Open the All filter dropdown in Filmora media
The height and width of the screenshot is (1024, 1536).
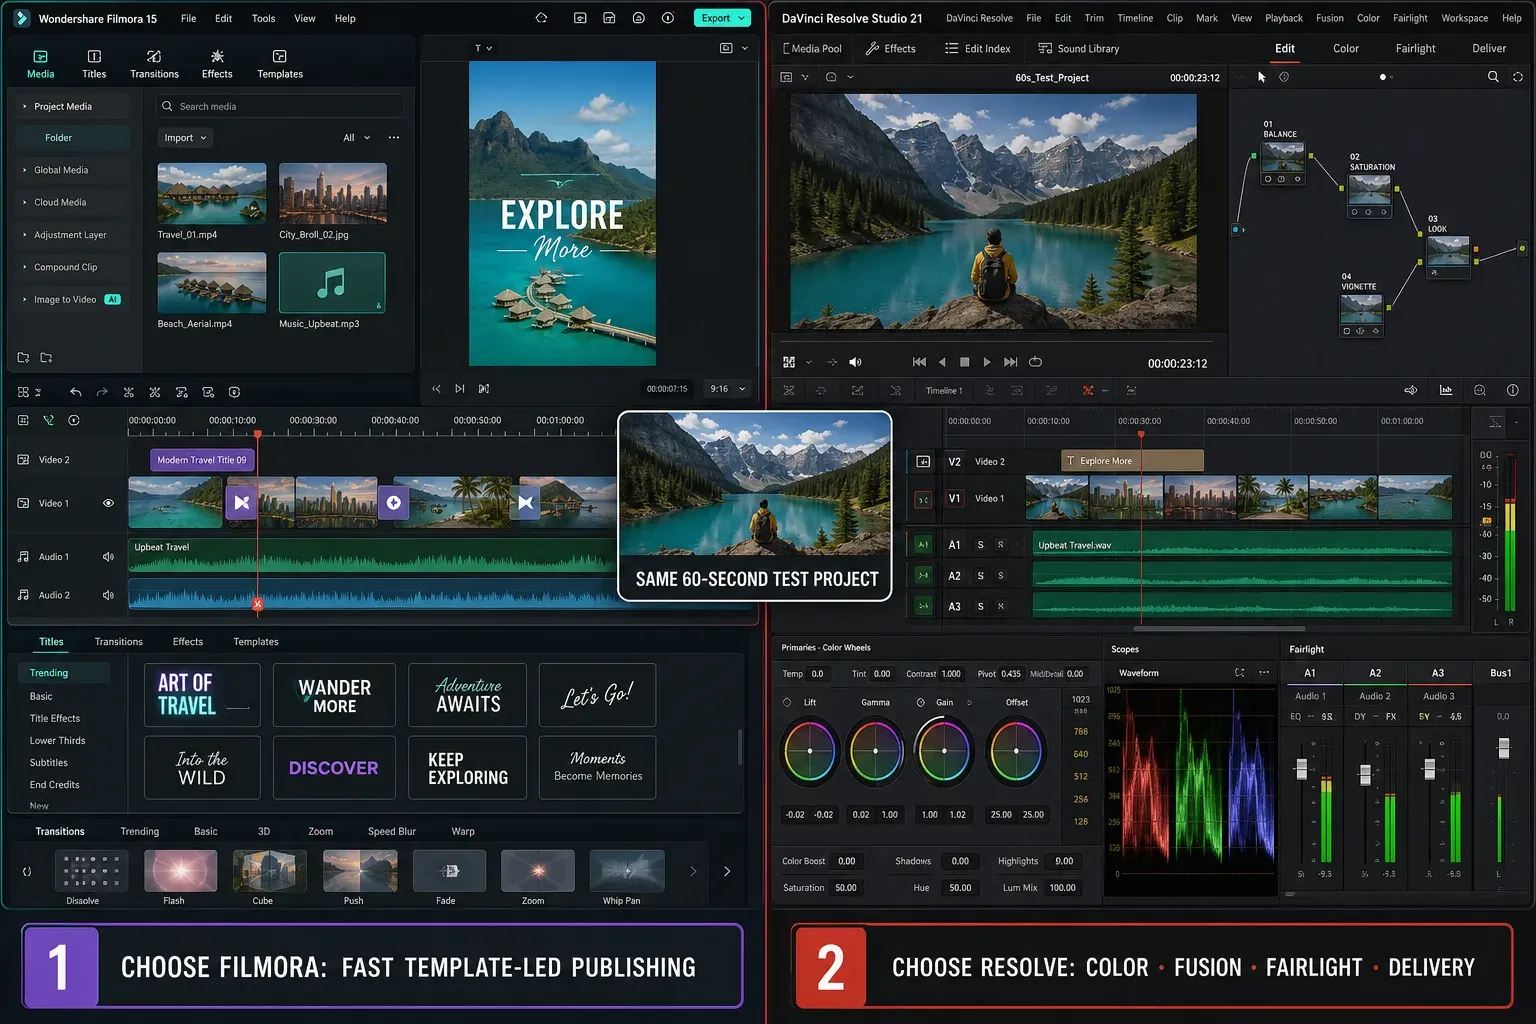[x=356, y=138]
